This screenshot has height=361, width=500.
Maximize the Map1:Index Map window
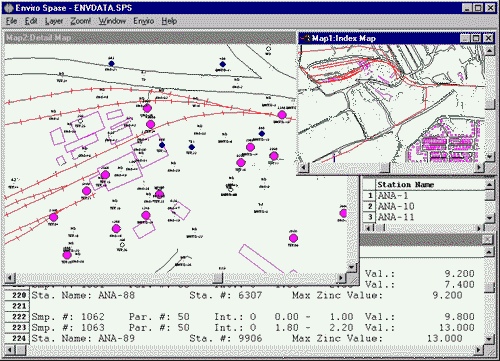(x=476, y=38)
